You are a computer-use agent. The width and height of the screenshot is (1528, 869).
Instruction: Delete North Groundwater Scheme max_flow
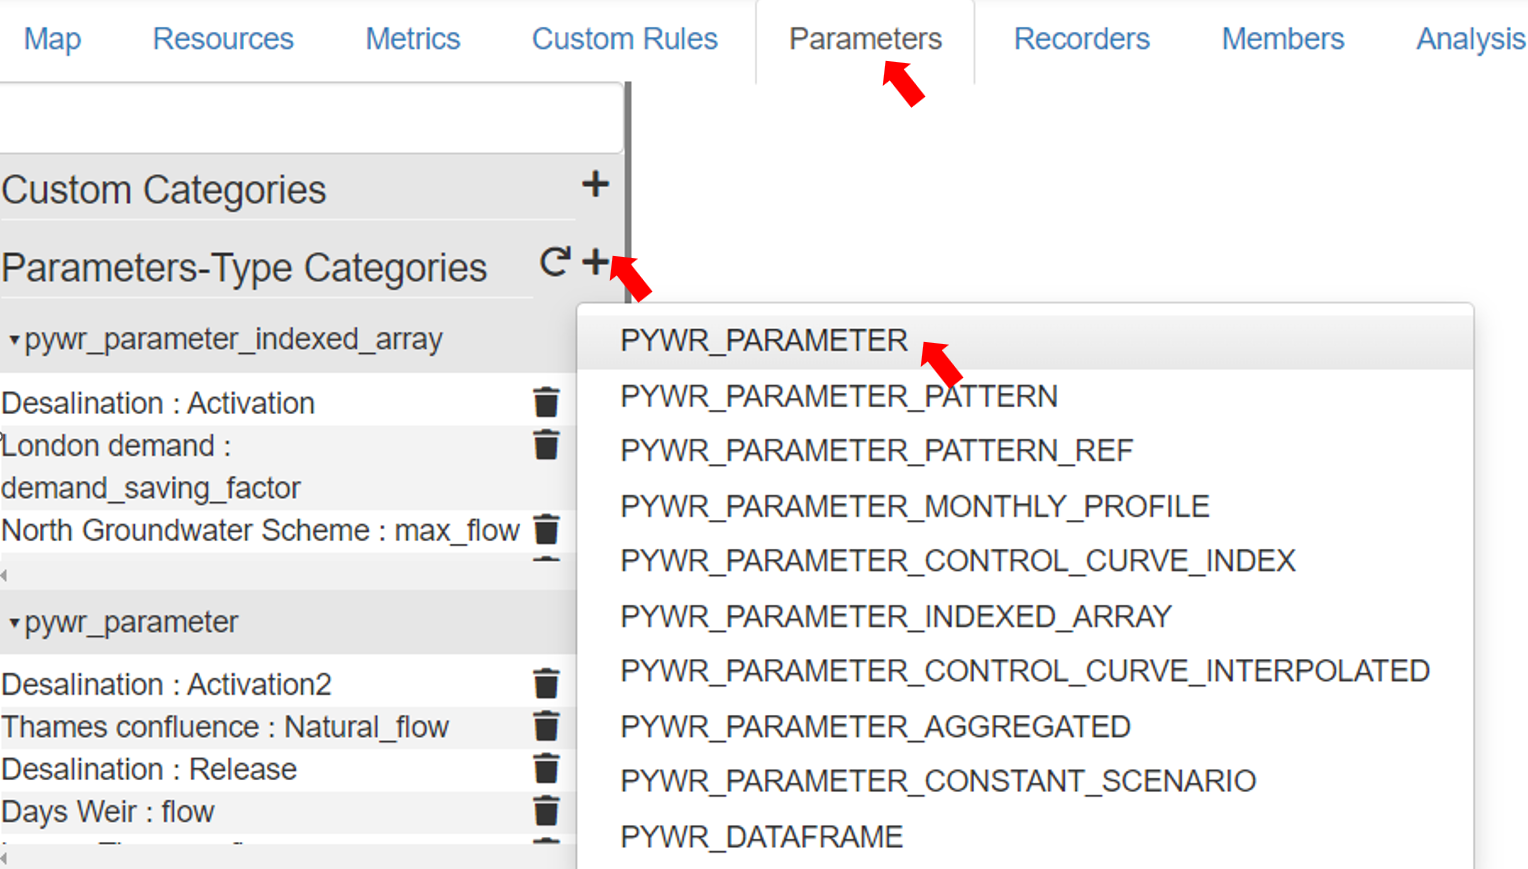click(546, 529)
